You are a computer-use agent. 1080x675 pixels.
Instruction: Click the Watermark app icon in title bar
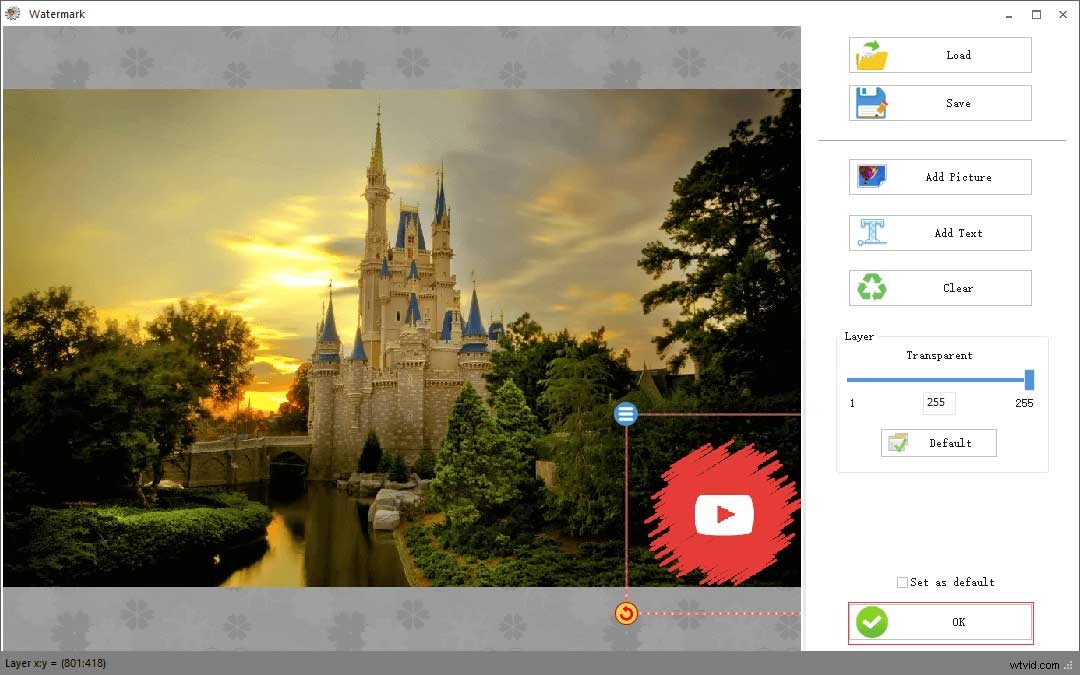click(14, 13)
